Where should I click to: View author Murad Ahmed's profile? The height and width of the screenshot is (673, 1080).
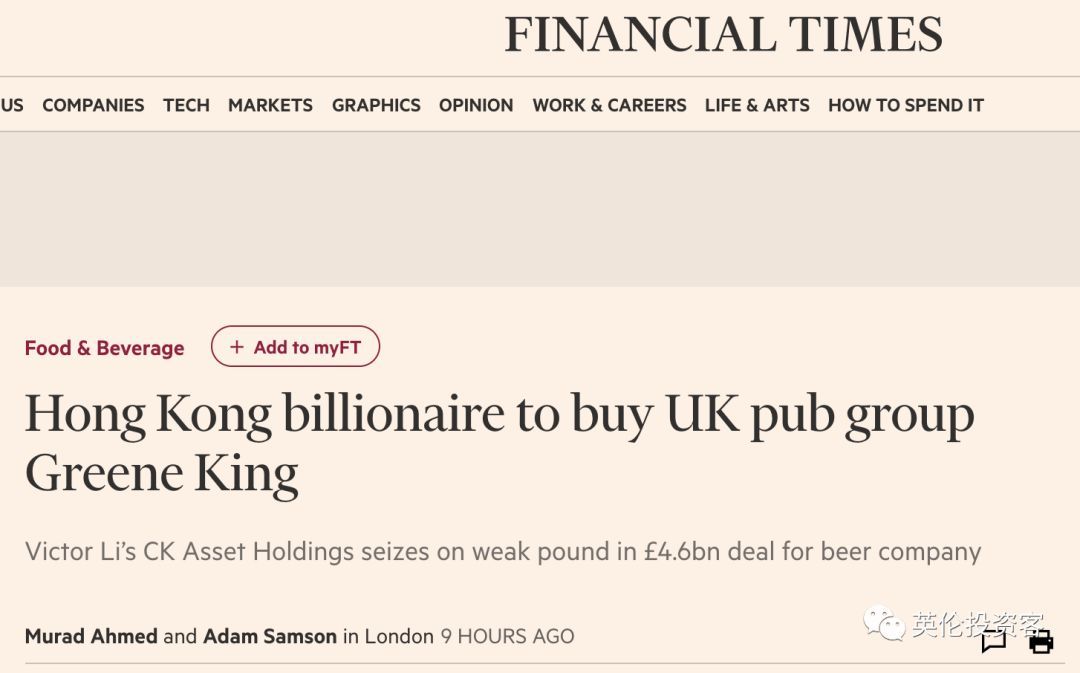(x=90, y=636)
